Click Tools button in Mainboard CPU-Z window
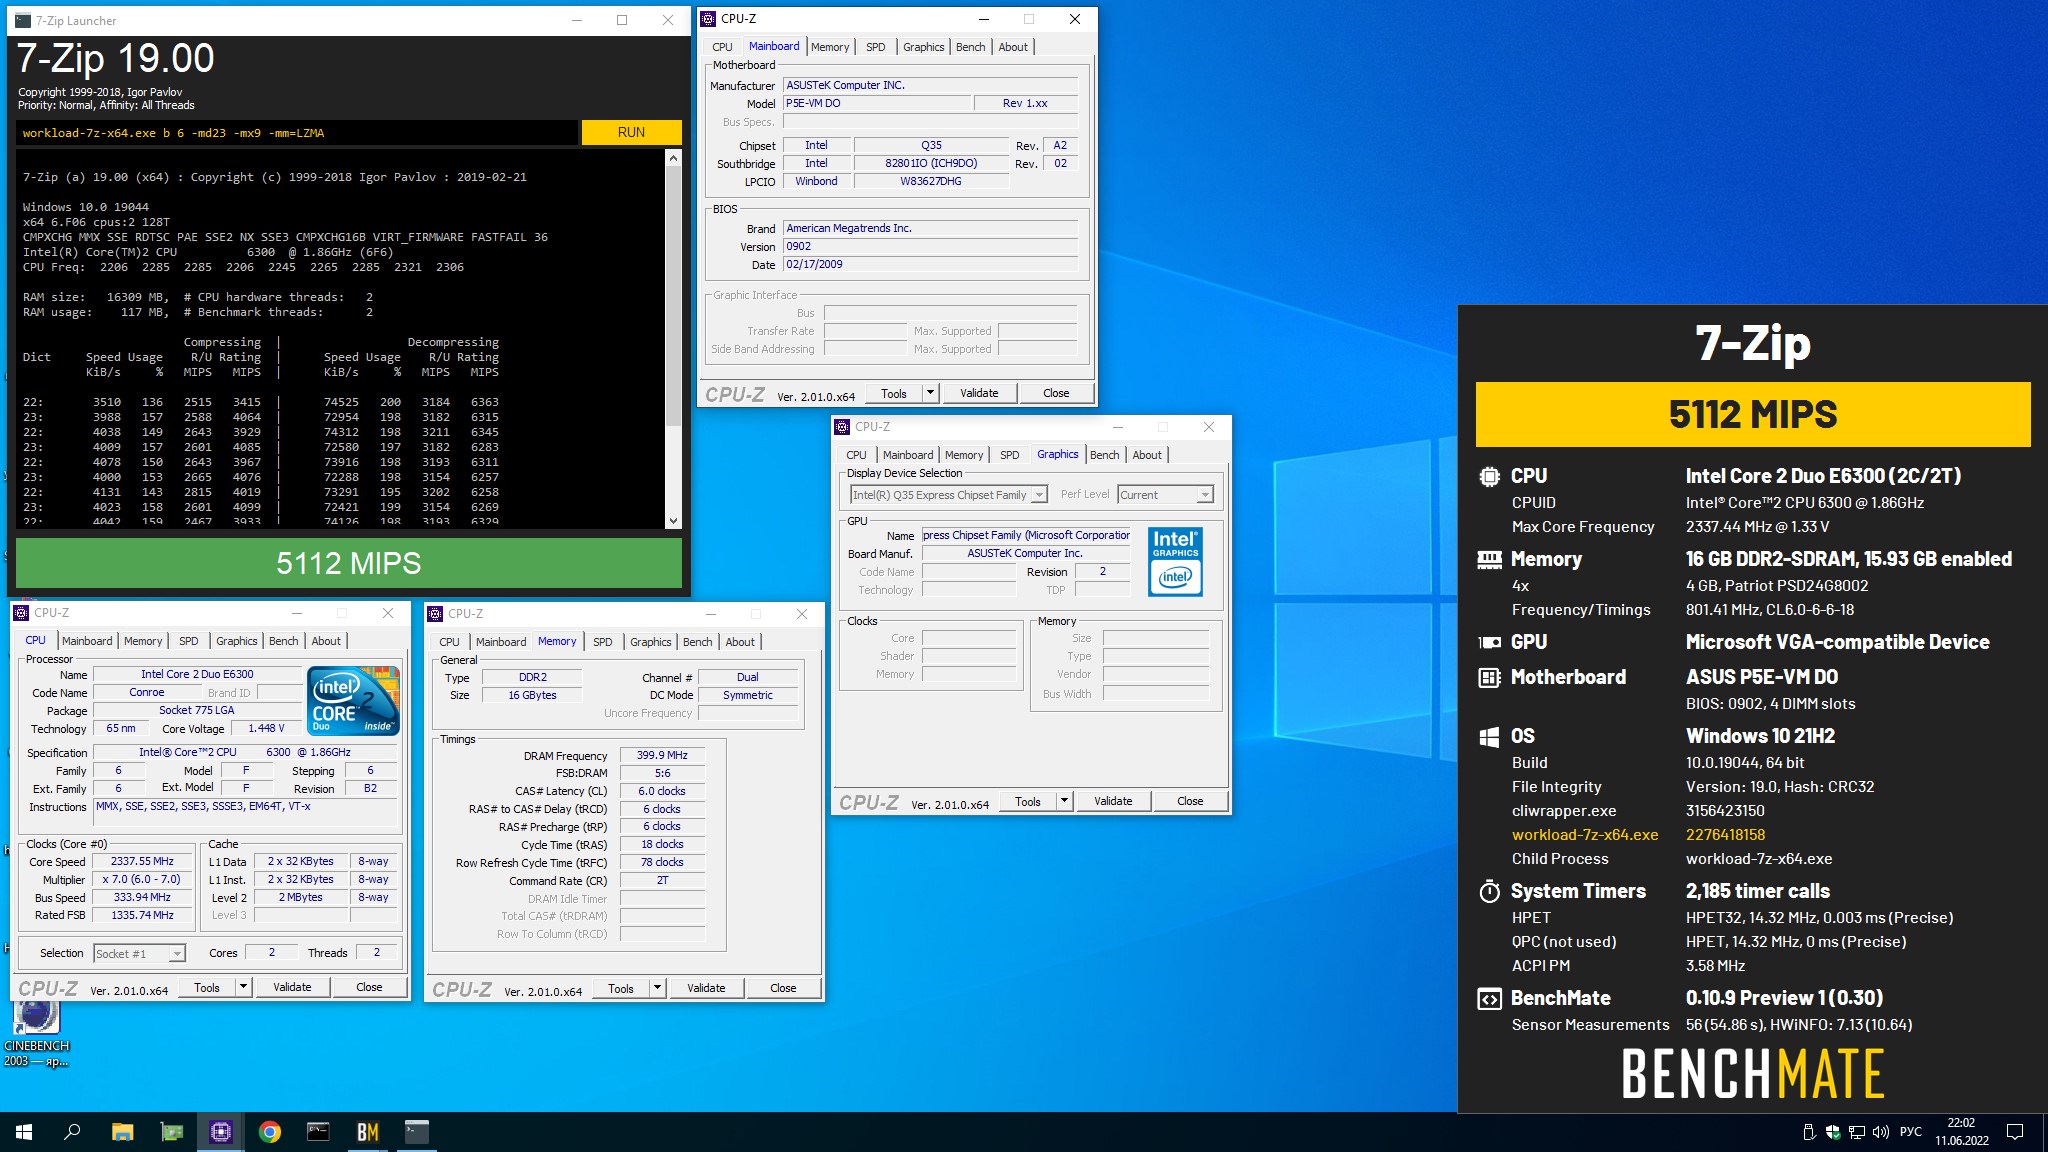The width and height of the screenshot is (2048, 1152). coord(894,393)
